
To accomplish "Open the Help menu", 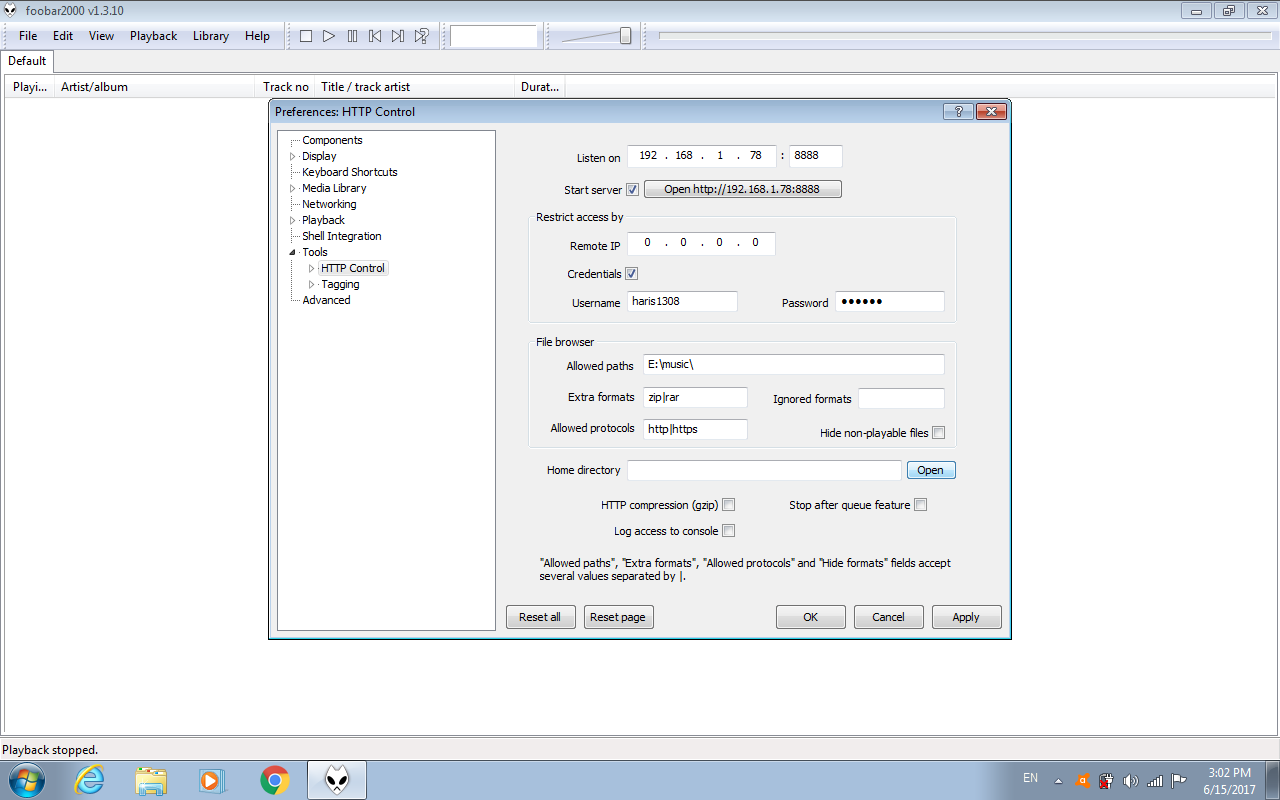I will (x=257, y=36).
